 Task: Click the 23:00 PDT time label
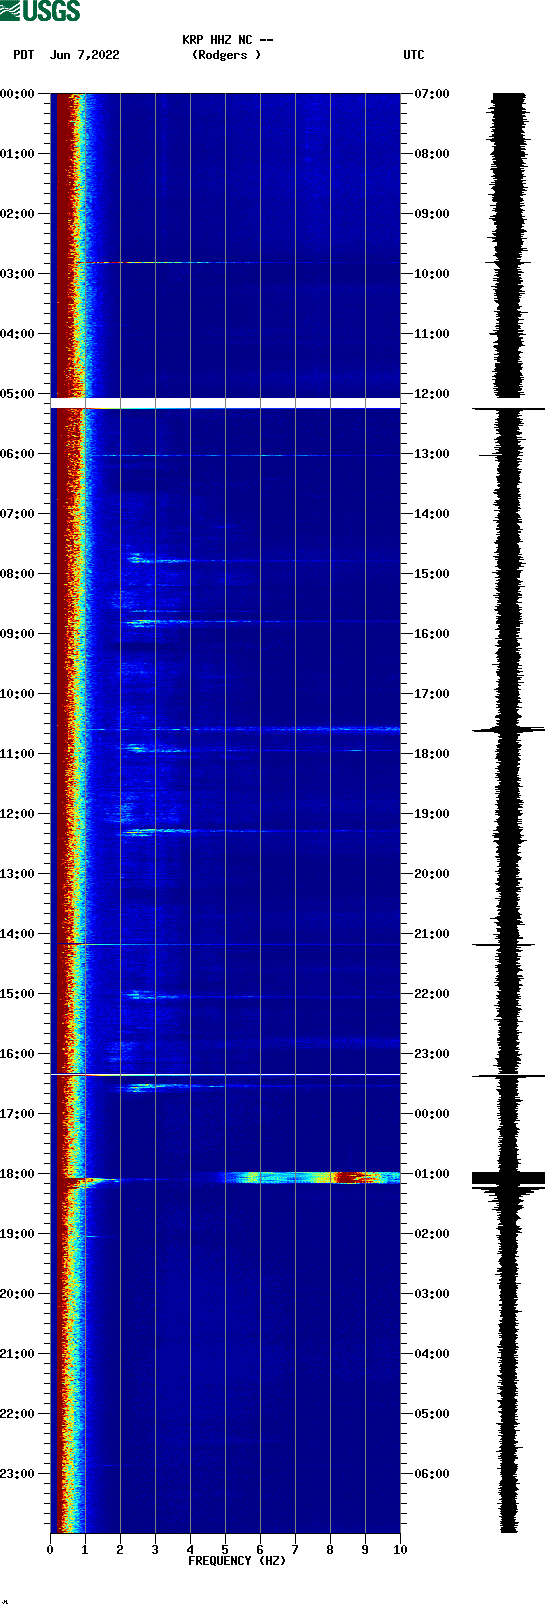pos(17,1474)
